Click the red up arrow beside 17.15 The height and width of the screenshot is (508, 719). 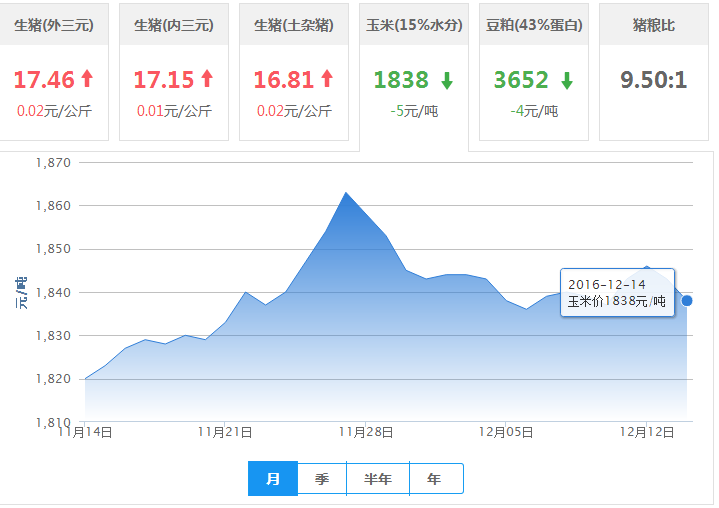[x=207, y=78]
